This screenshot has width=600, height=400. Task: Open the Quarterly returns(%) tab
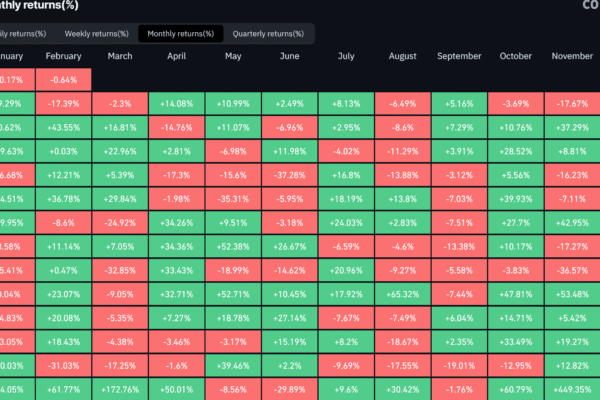(x=269, y=34)
